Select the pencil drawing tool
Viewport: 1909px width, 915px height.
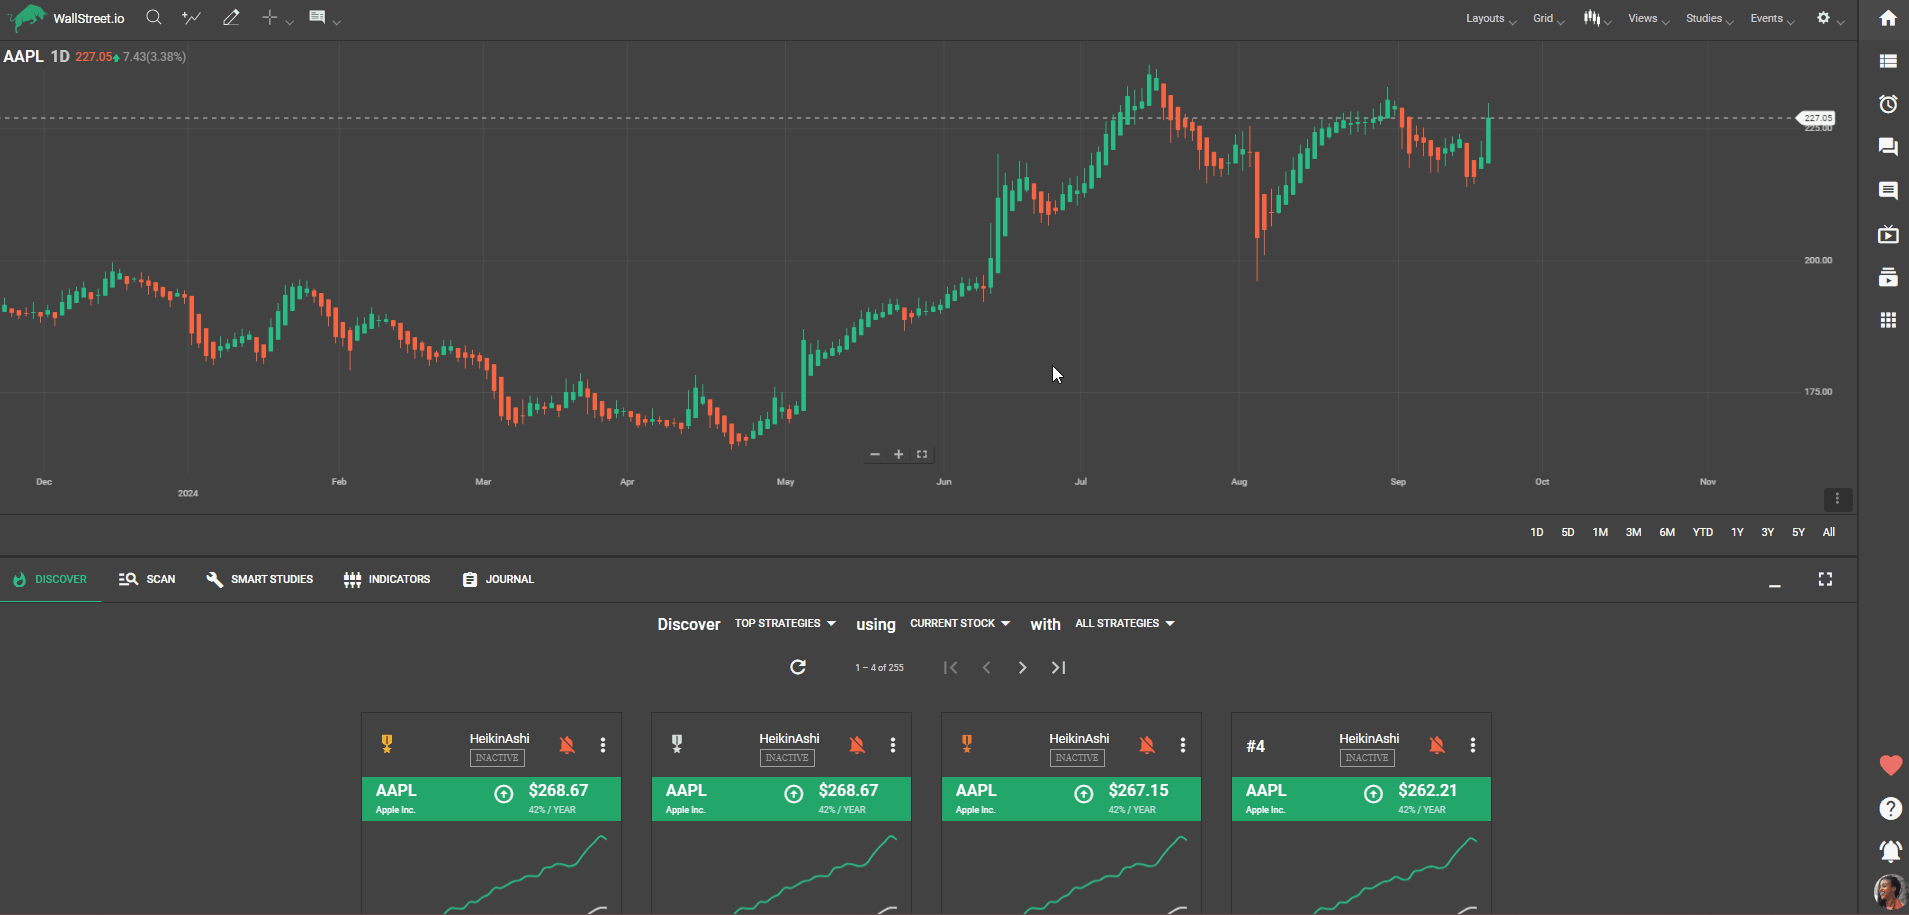point(231,18)
